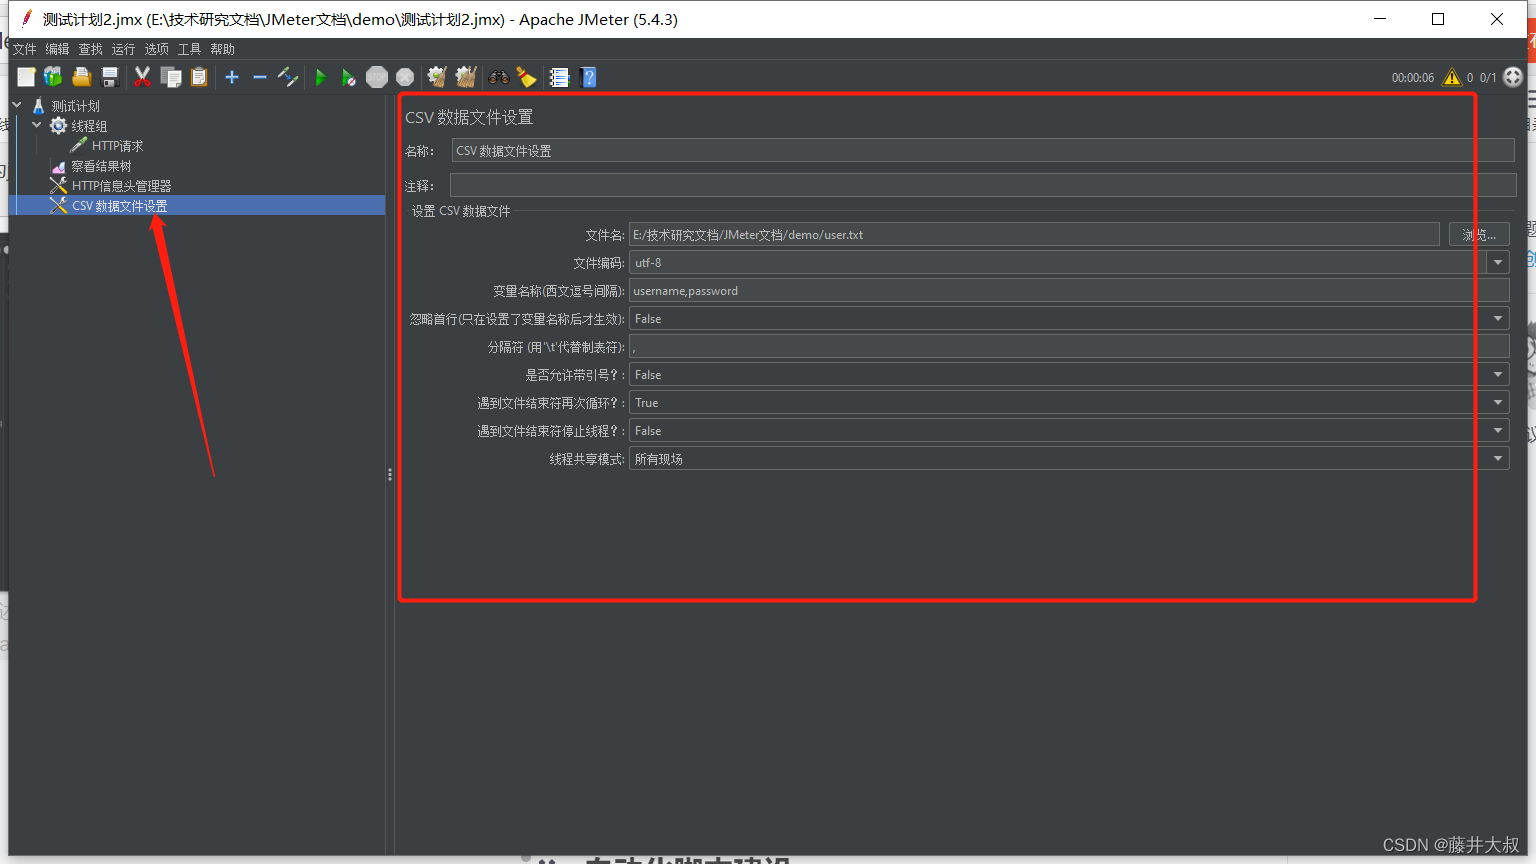Click the Copy icon in toolbar
1536x864 pixels.
click(171, 77)
